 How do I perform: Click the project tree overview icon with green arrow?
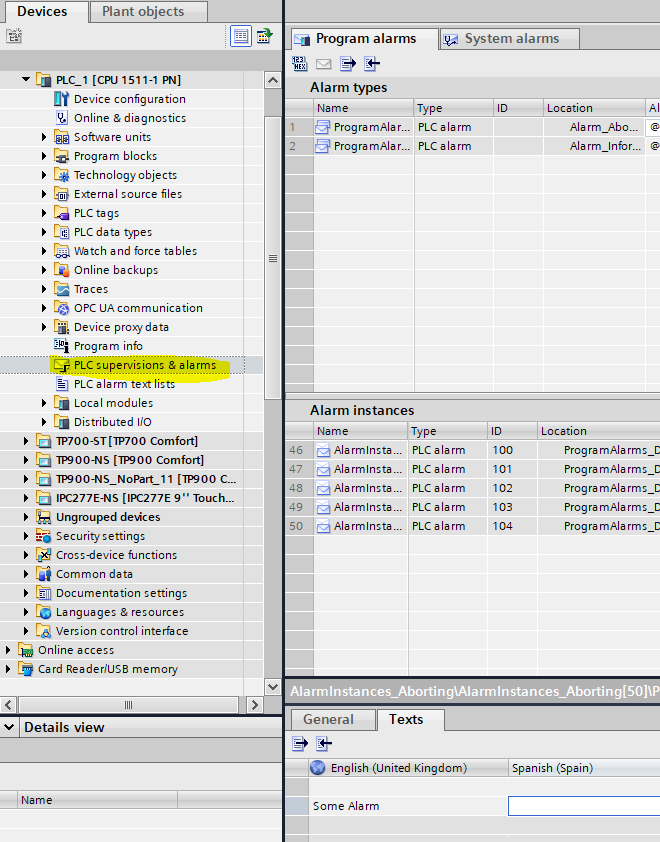coord(264,36)
